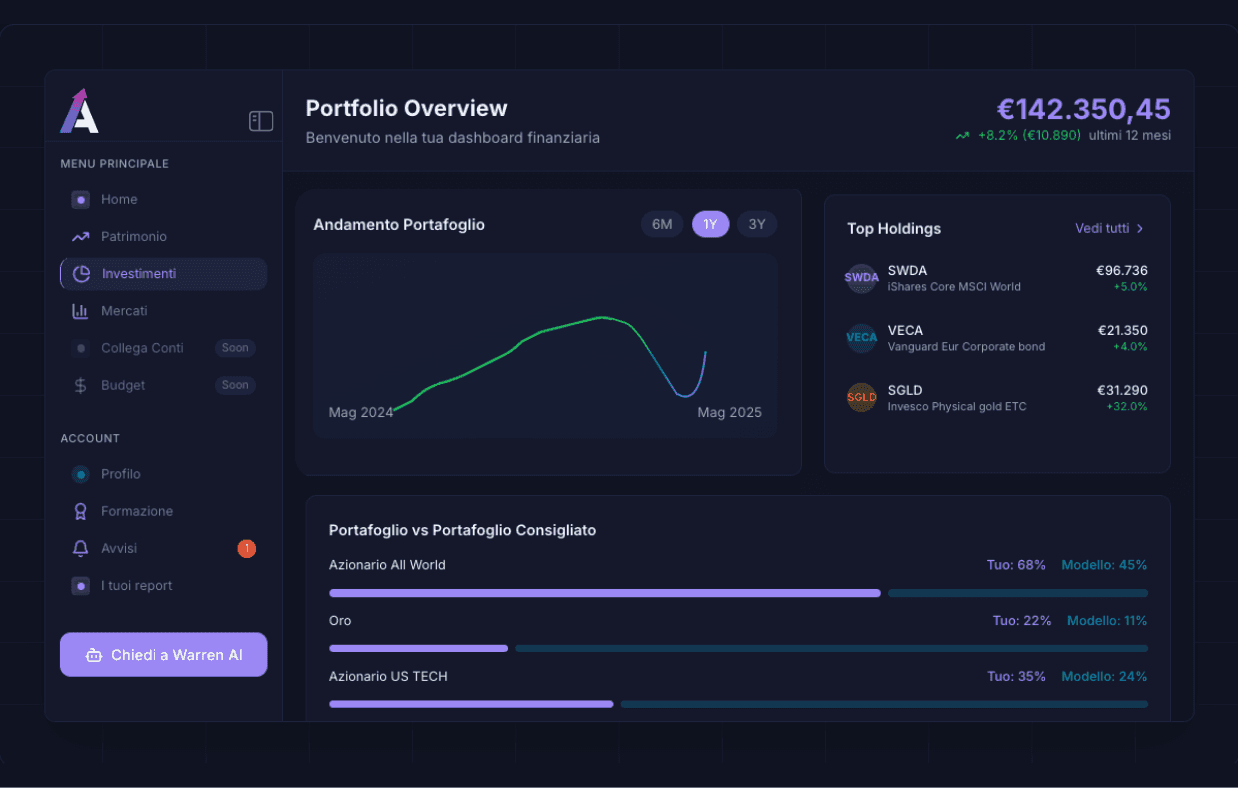Click the Vanguard Eur Corporate bond holding name
Viewport: 1238px width, 788px height.
(966, 347)
